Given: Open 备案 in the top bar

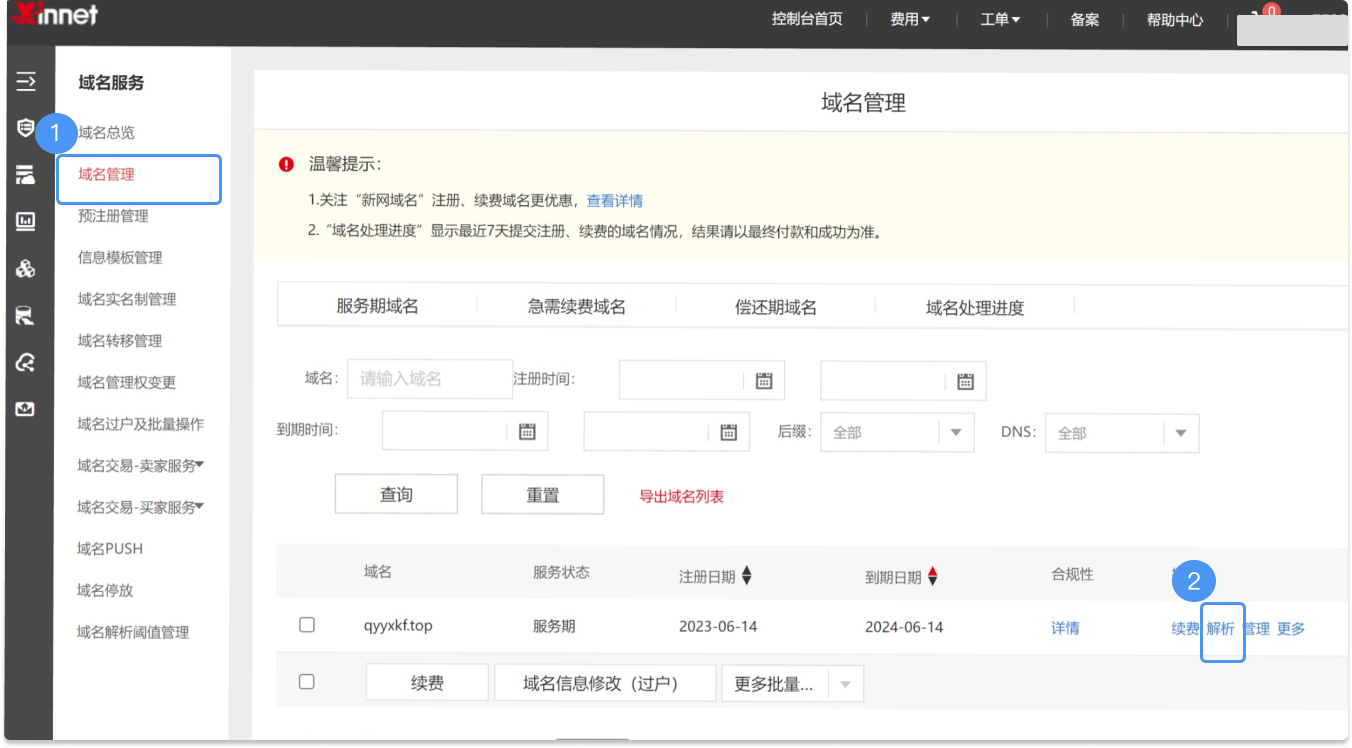Looking at the screenshot, I should point(1085,19).
